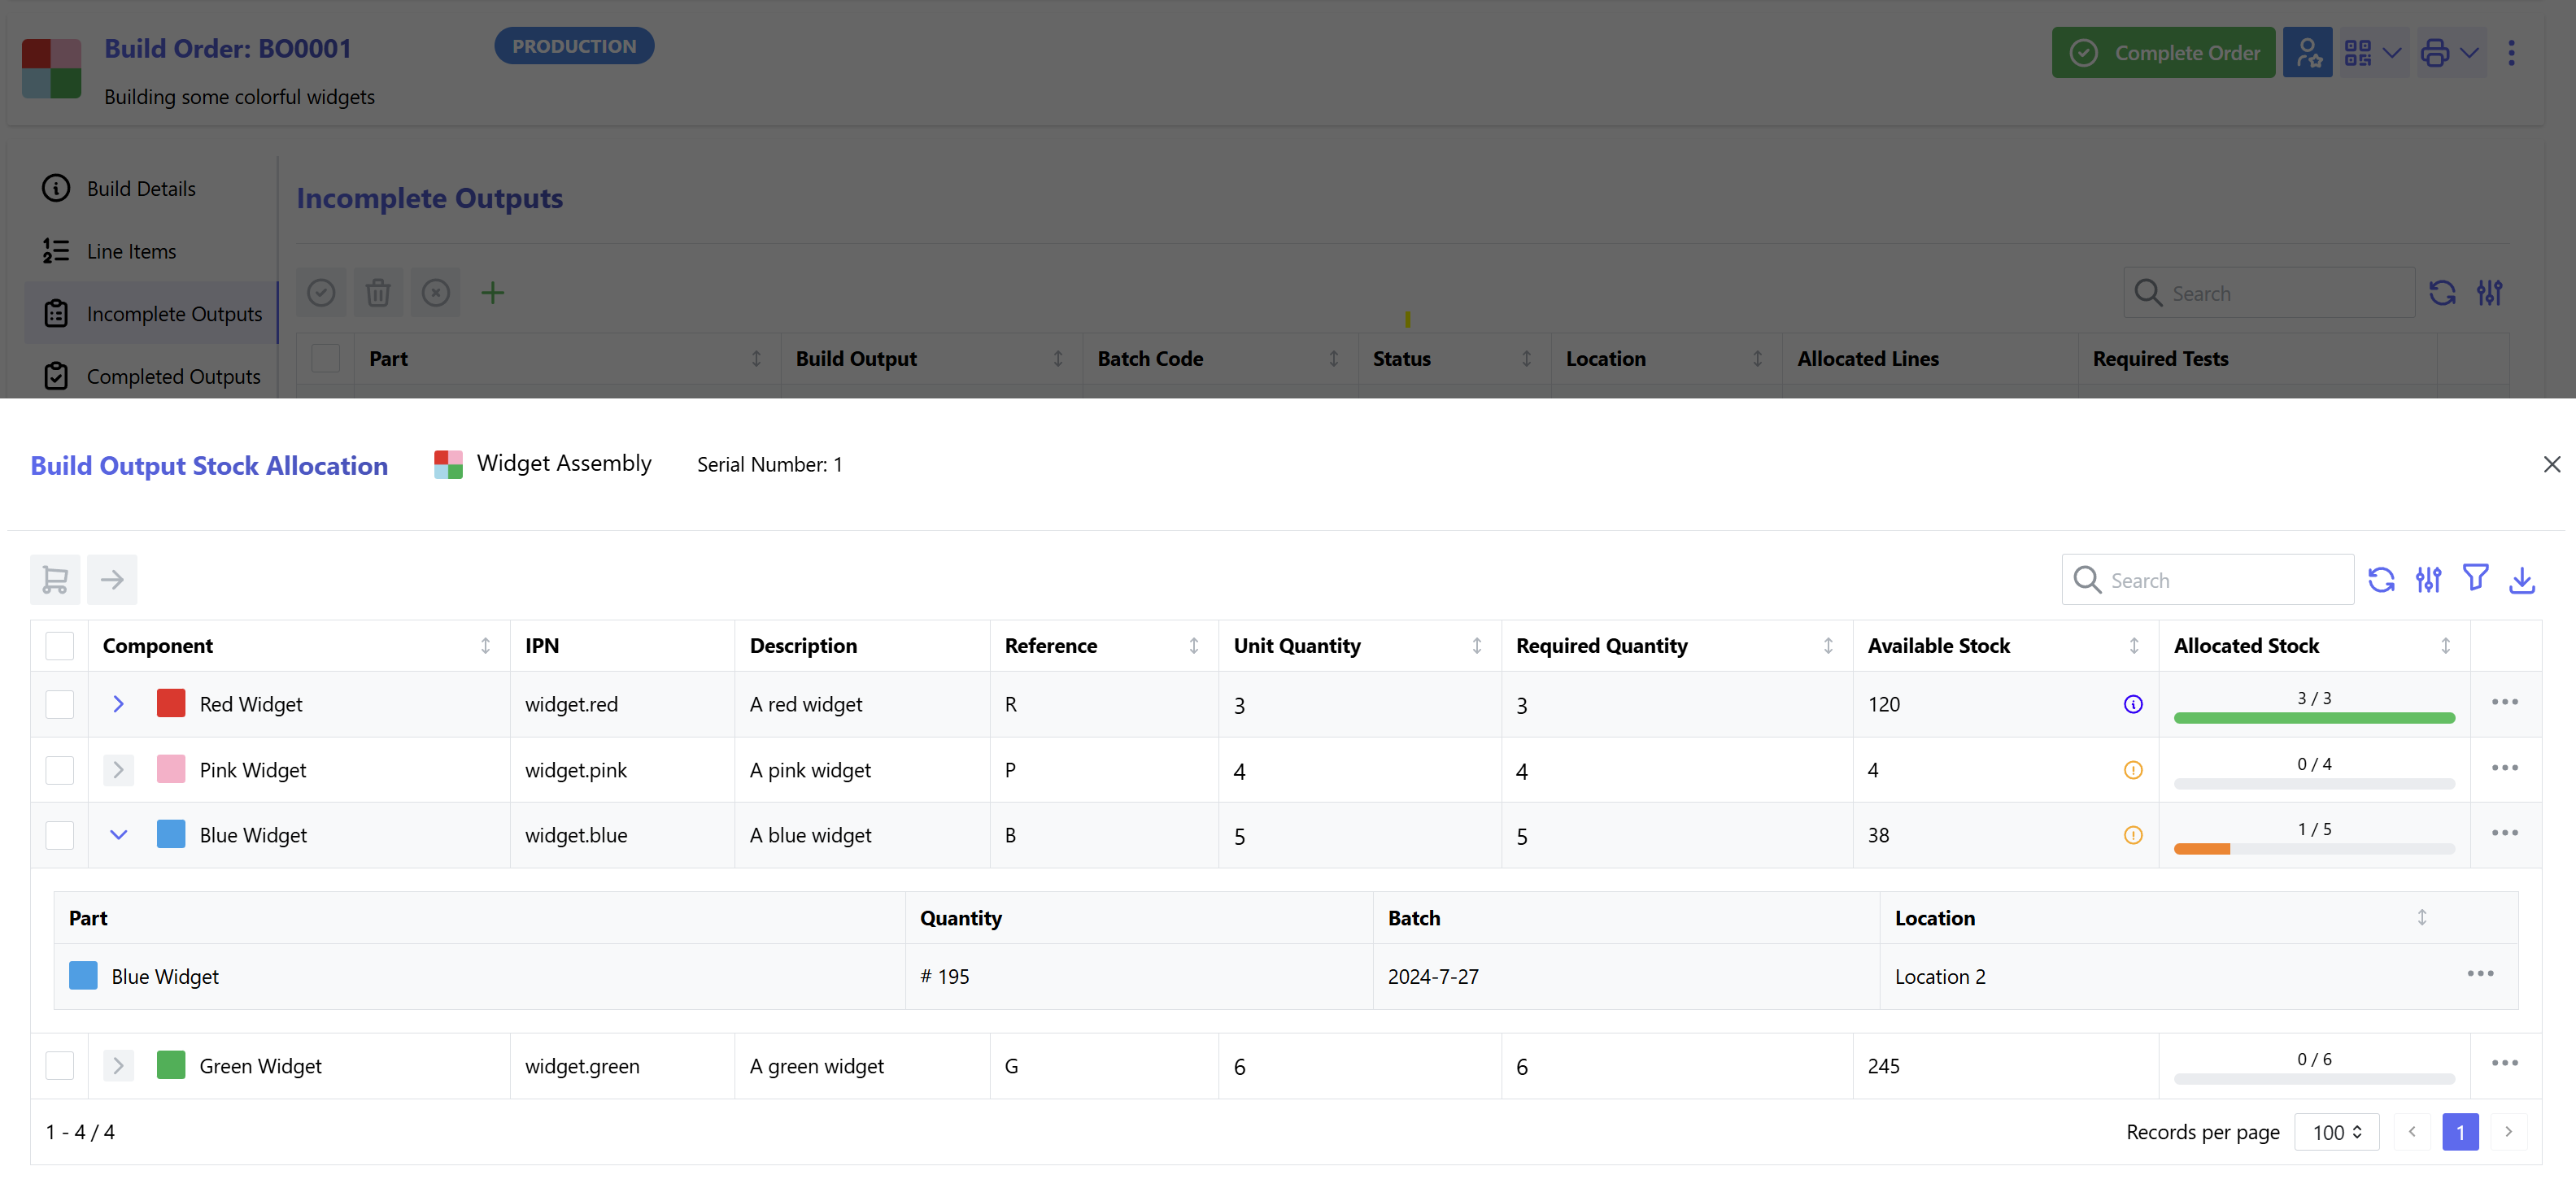Add a new build output with plus icon
The height and width of the screenshot is (1188, 2576).
(492, 292)
